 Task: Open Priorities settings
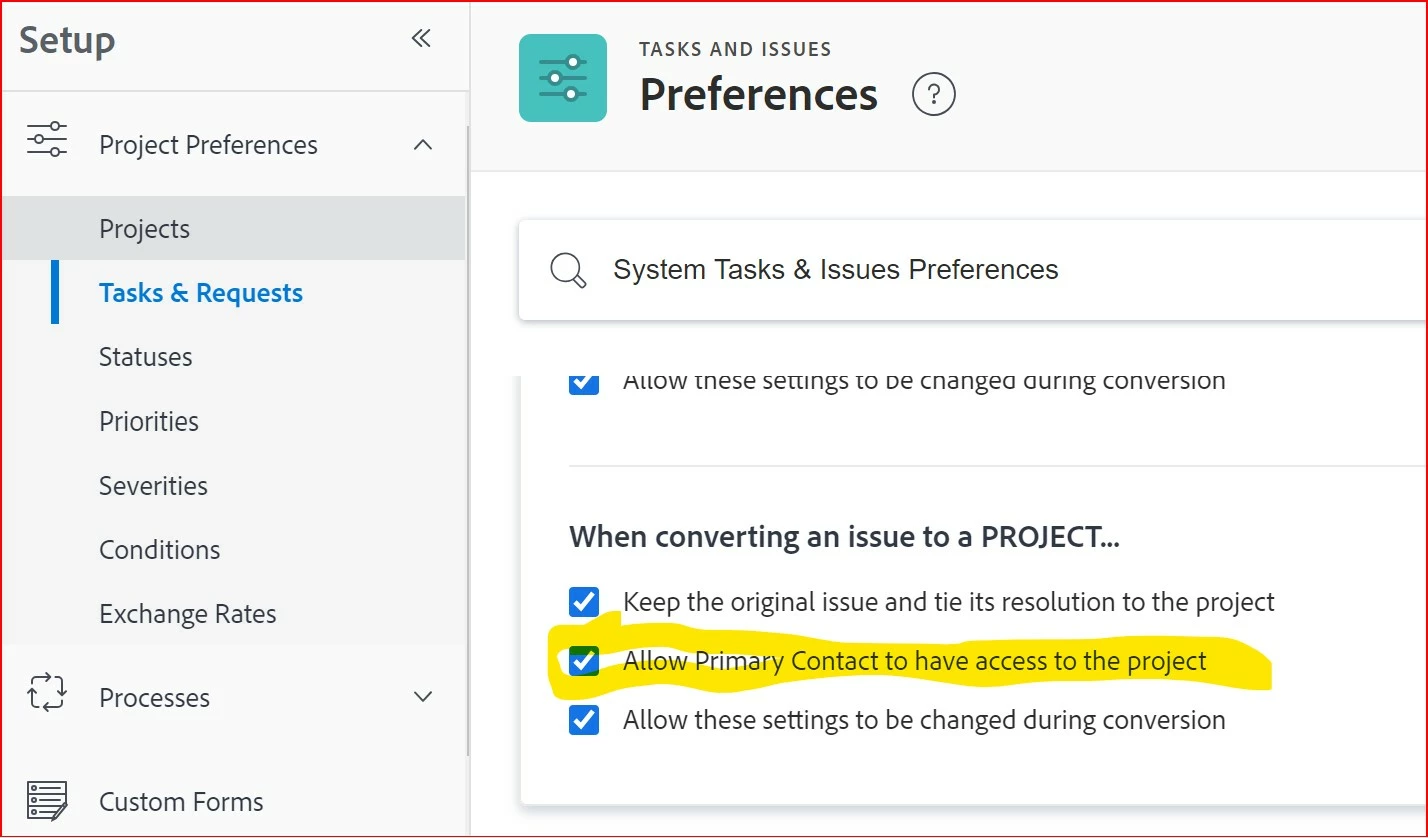pyautogui.click(x=149, y=421)
